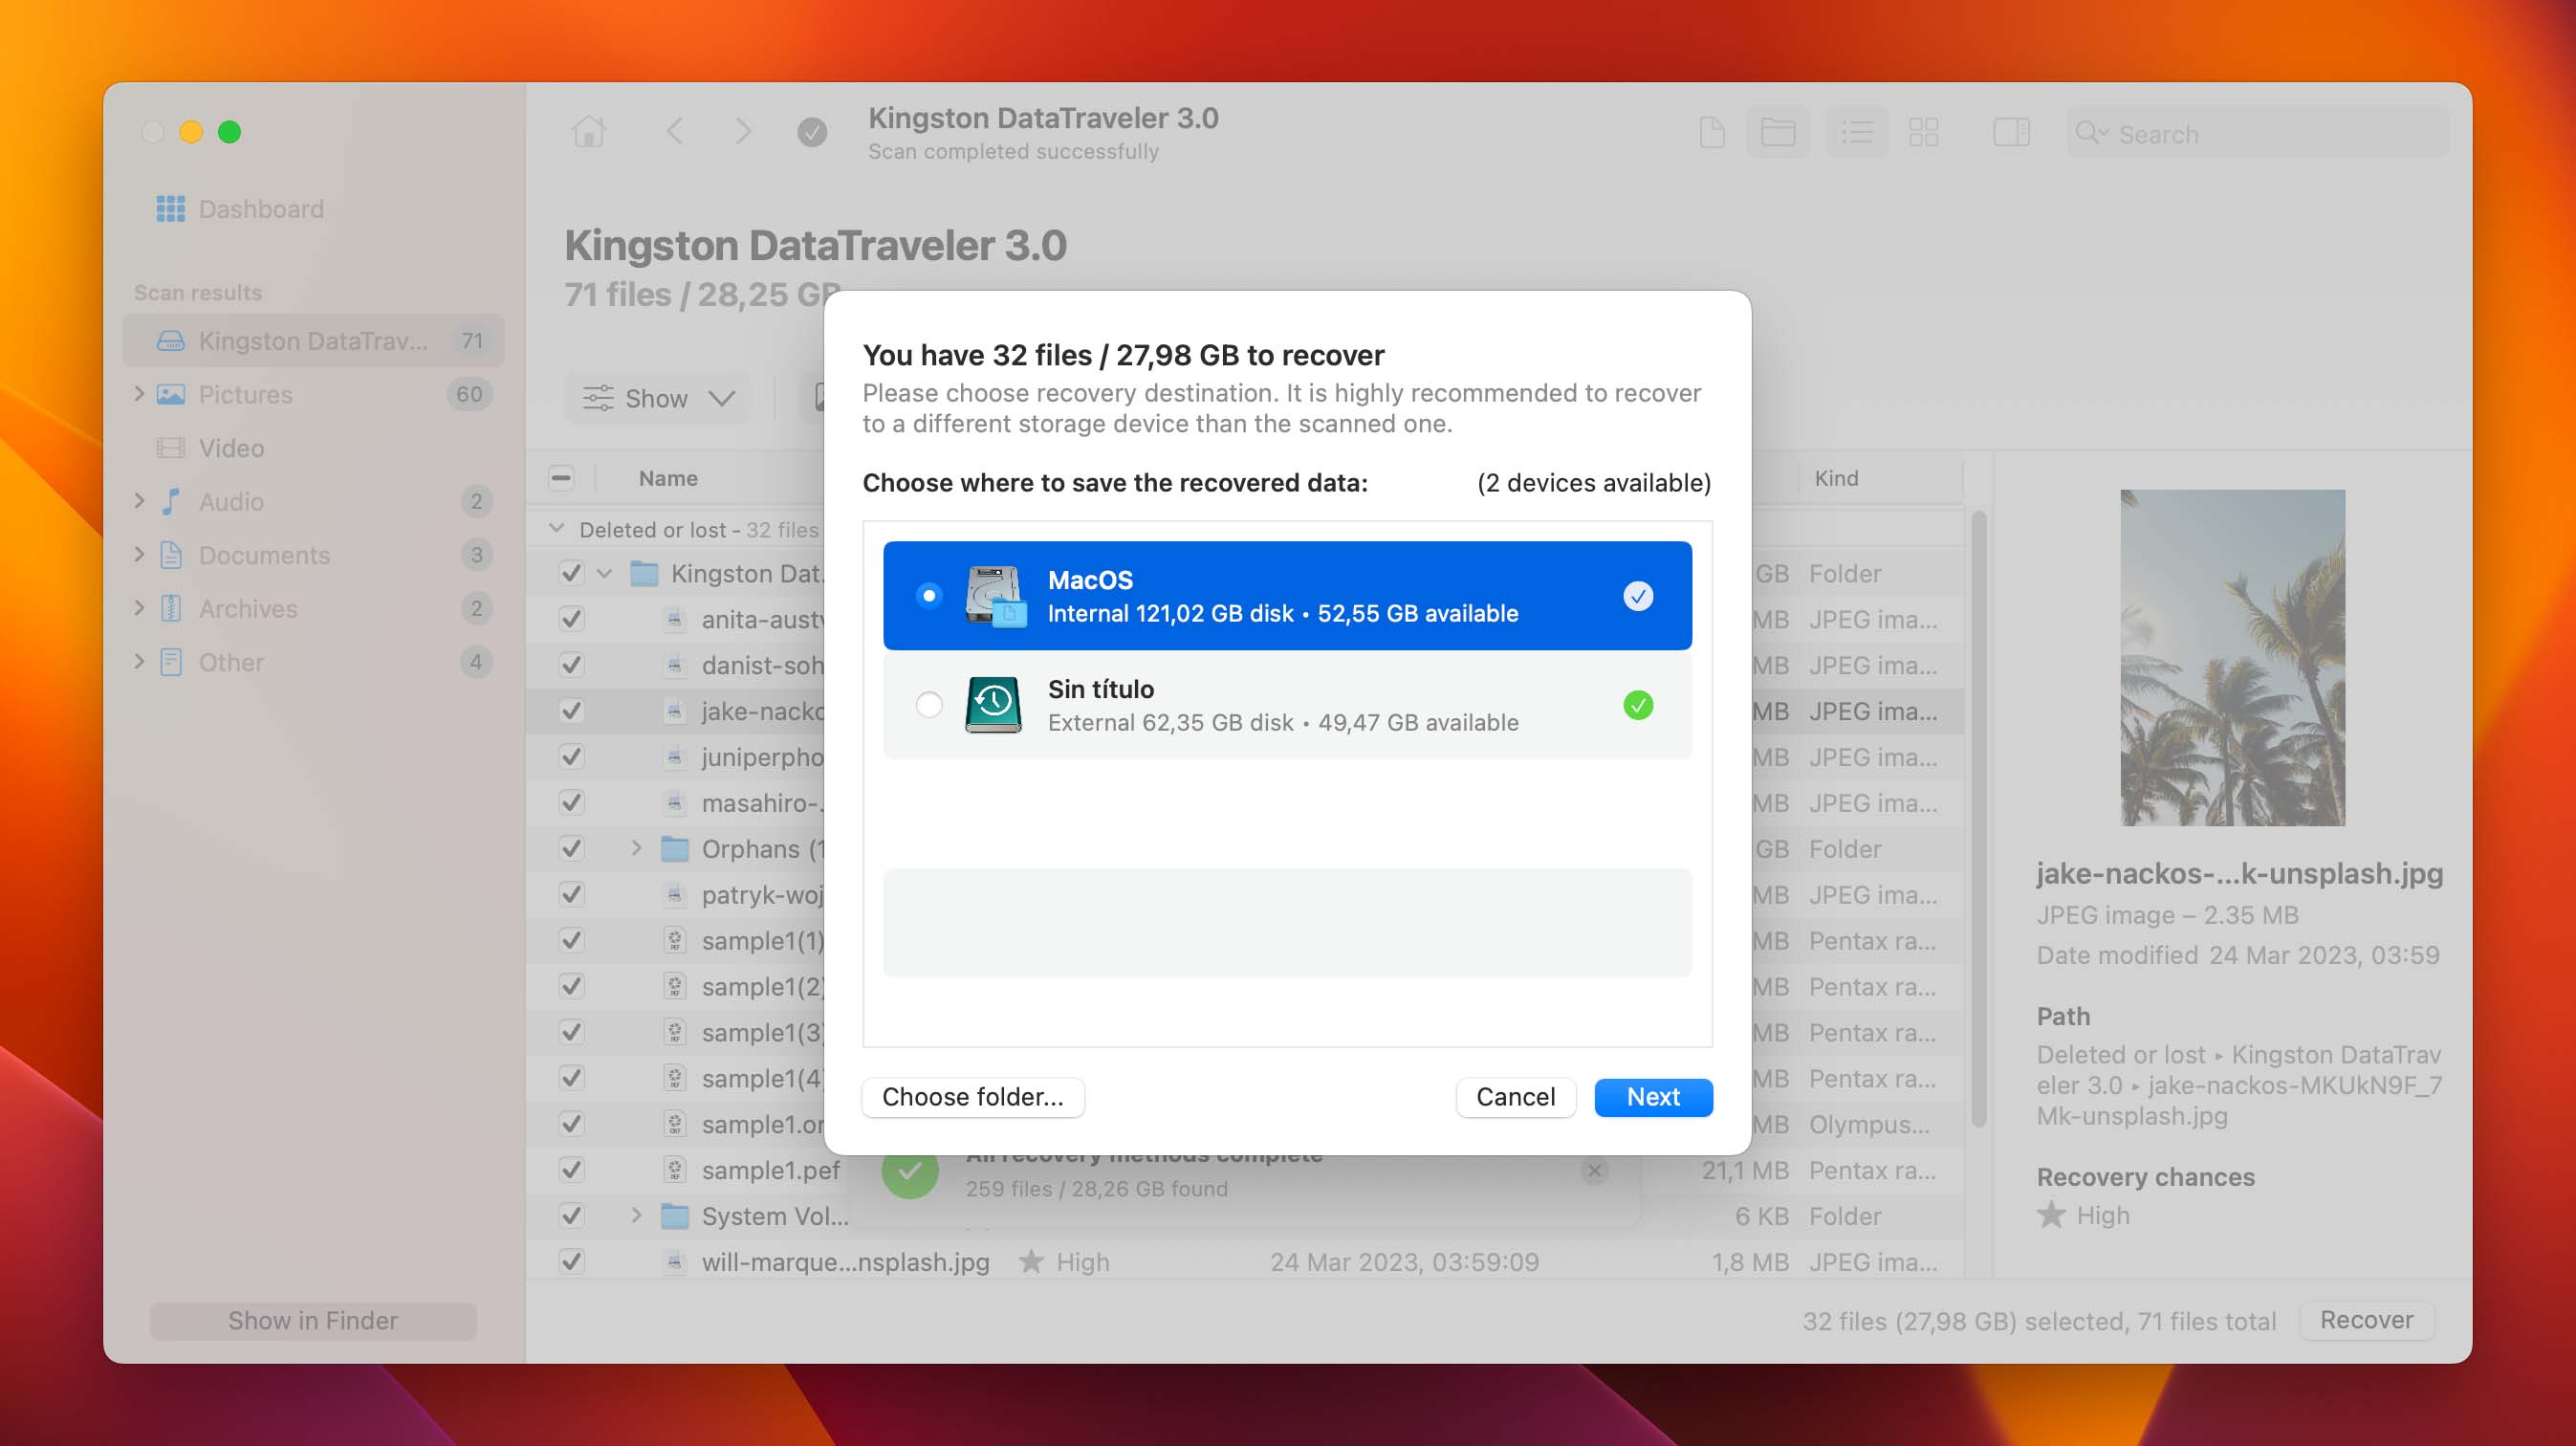Click the Orphans folder icon

pyautogui.click(x=675, y=849)
